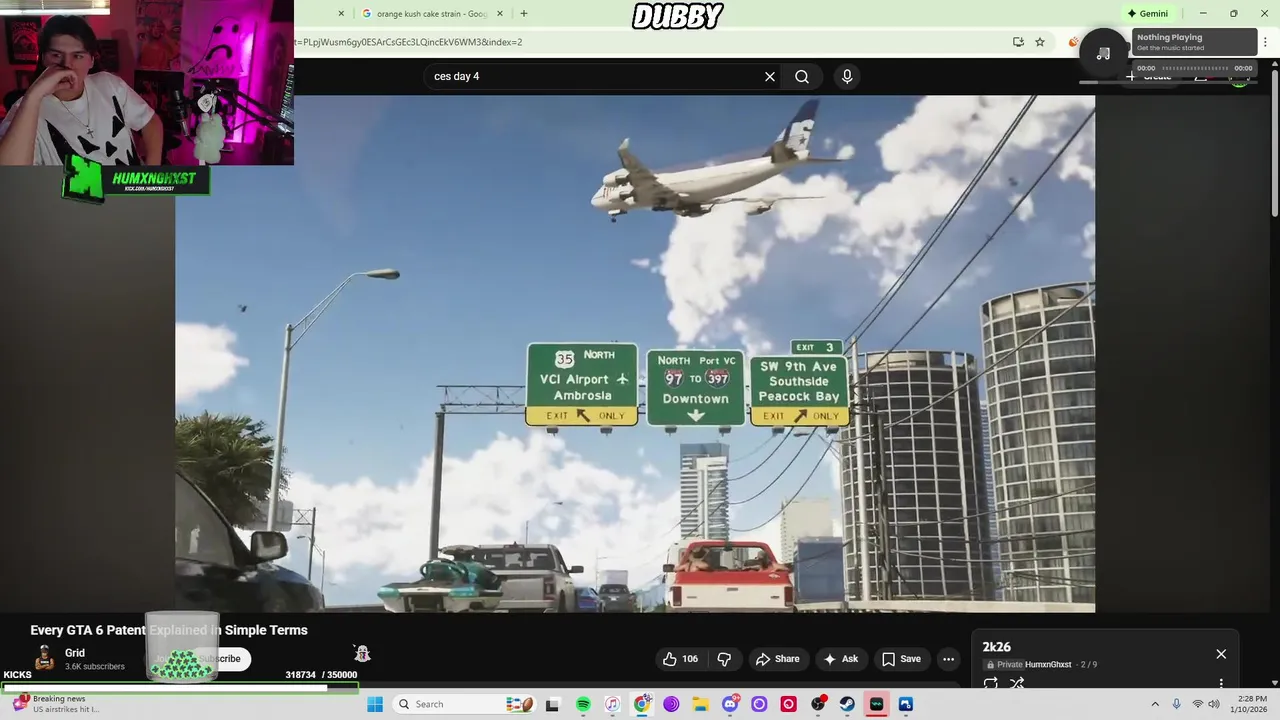The width and height of the screenshot is (1280, 720).
Task: Open a new Chrome tab with plus
Action: 524,14
